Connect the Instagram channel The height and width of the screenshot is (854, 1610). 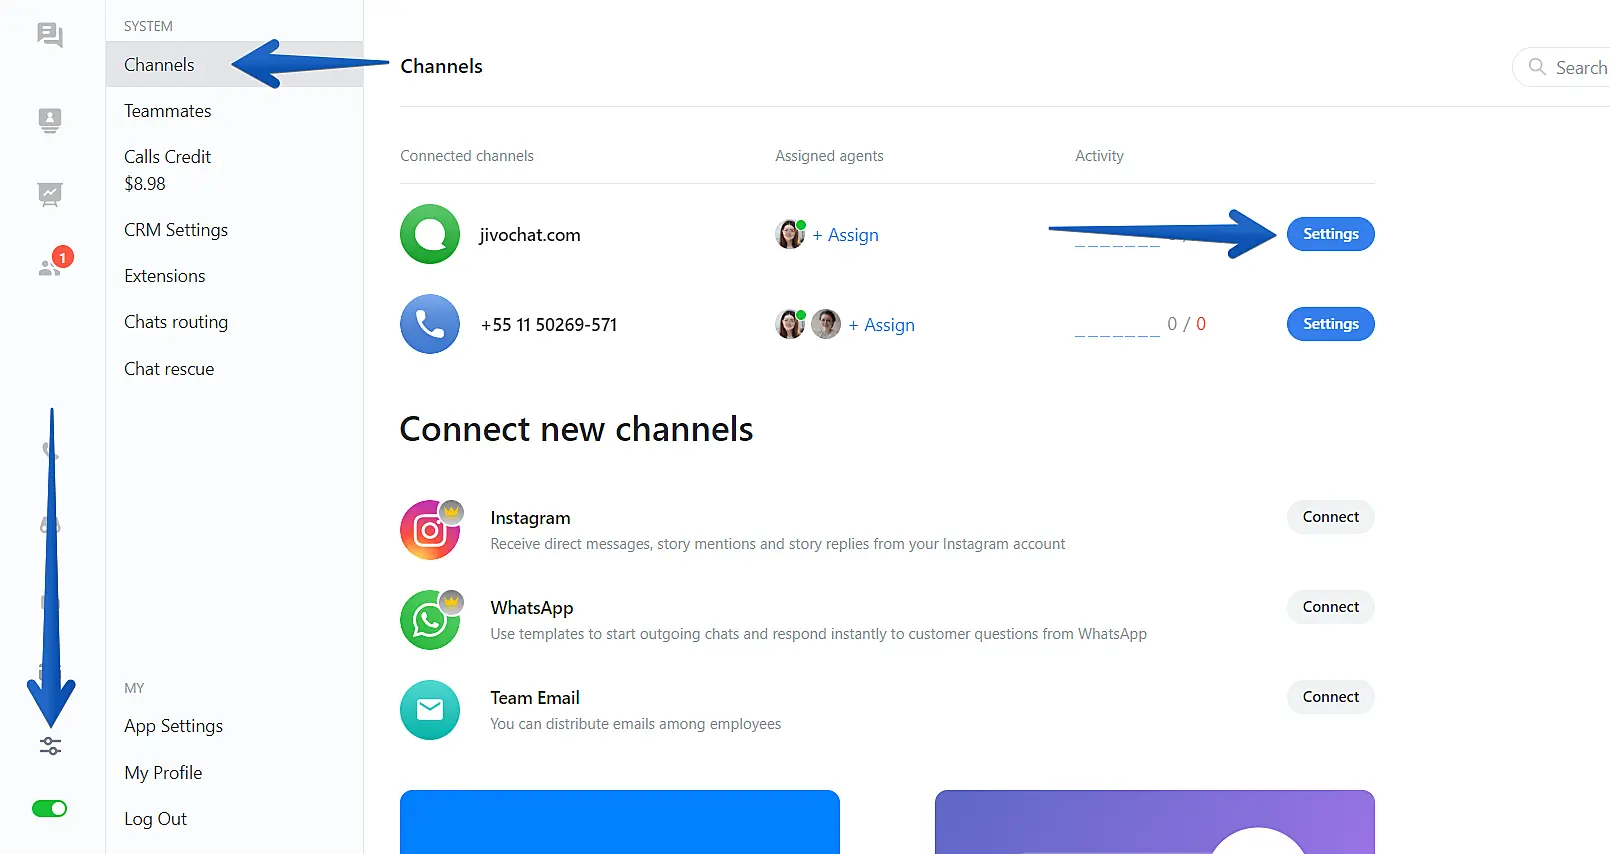[1330, 517]
